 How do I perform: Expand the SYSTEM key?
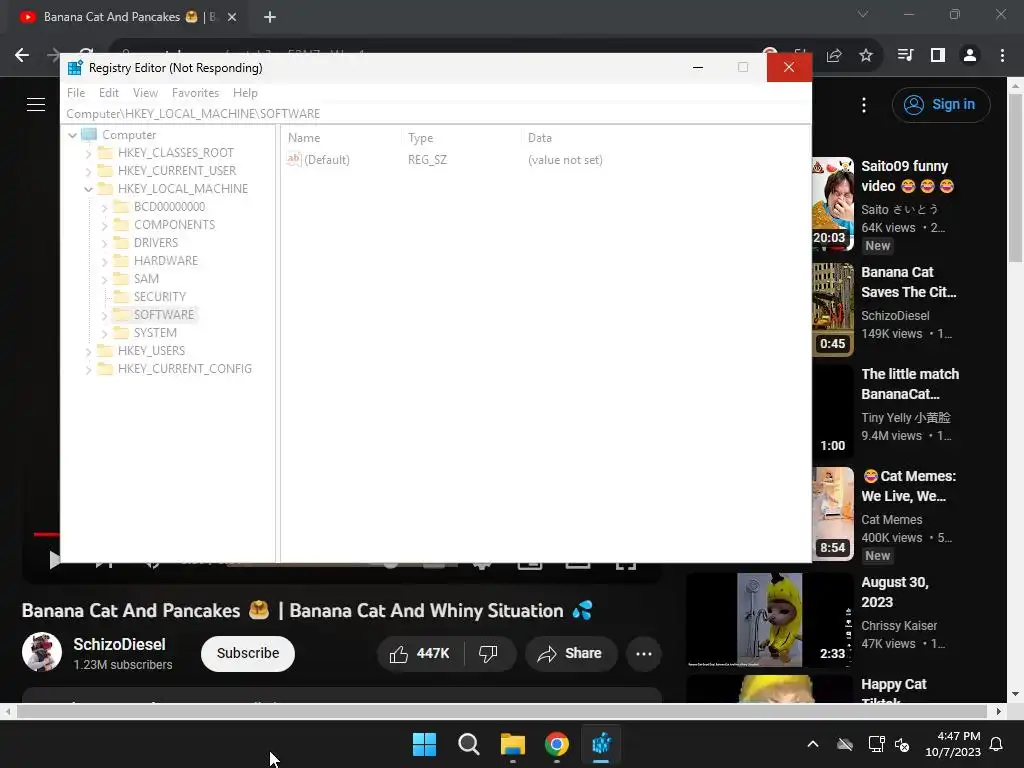pos(104,333)
